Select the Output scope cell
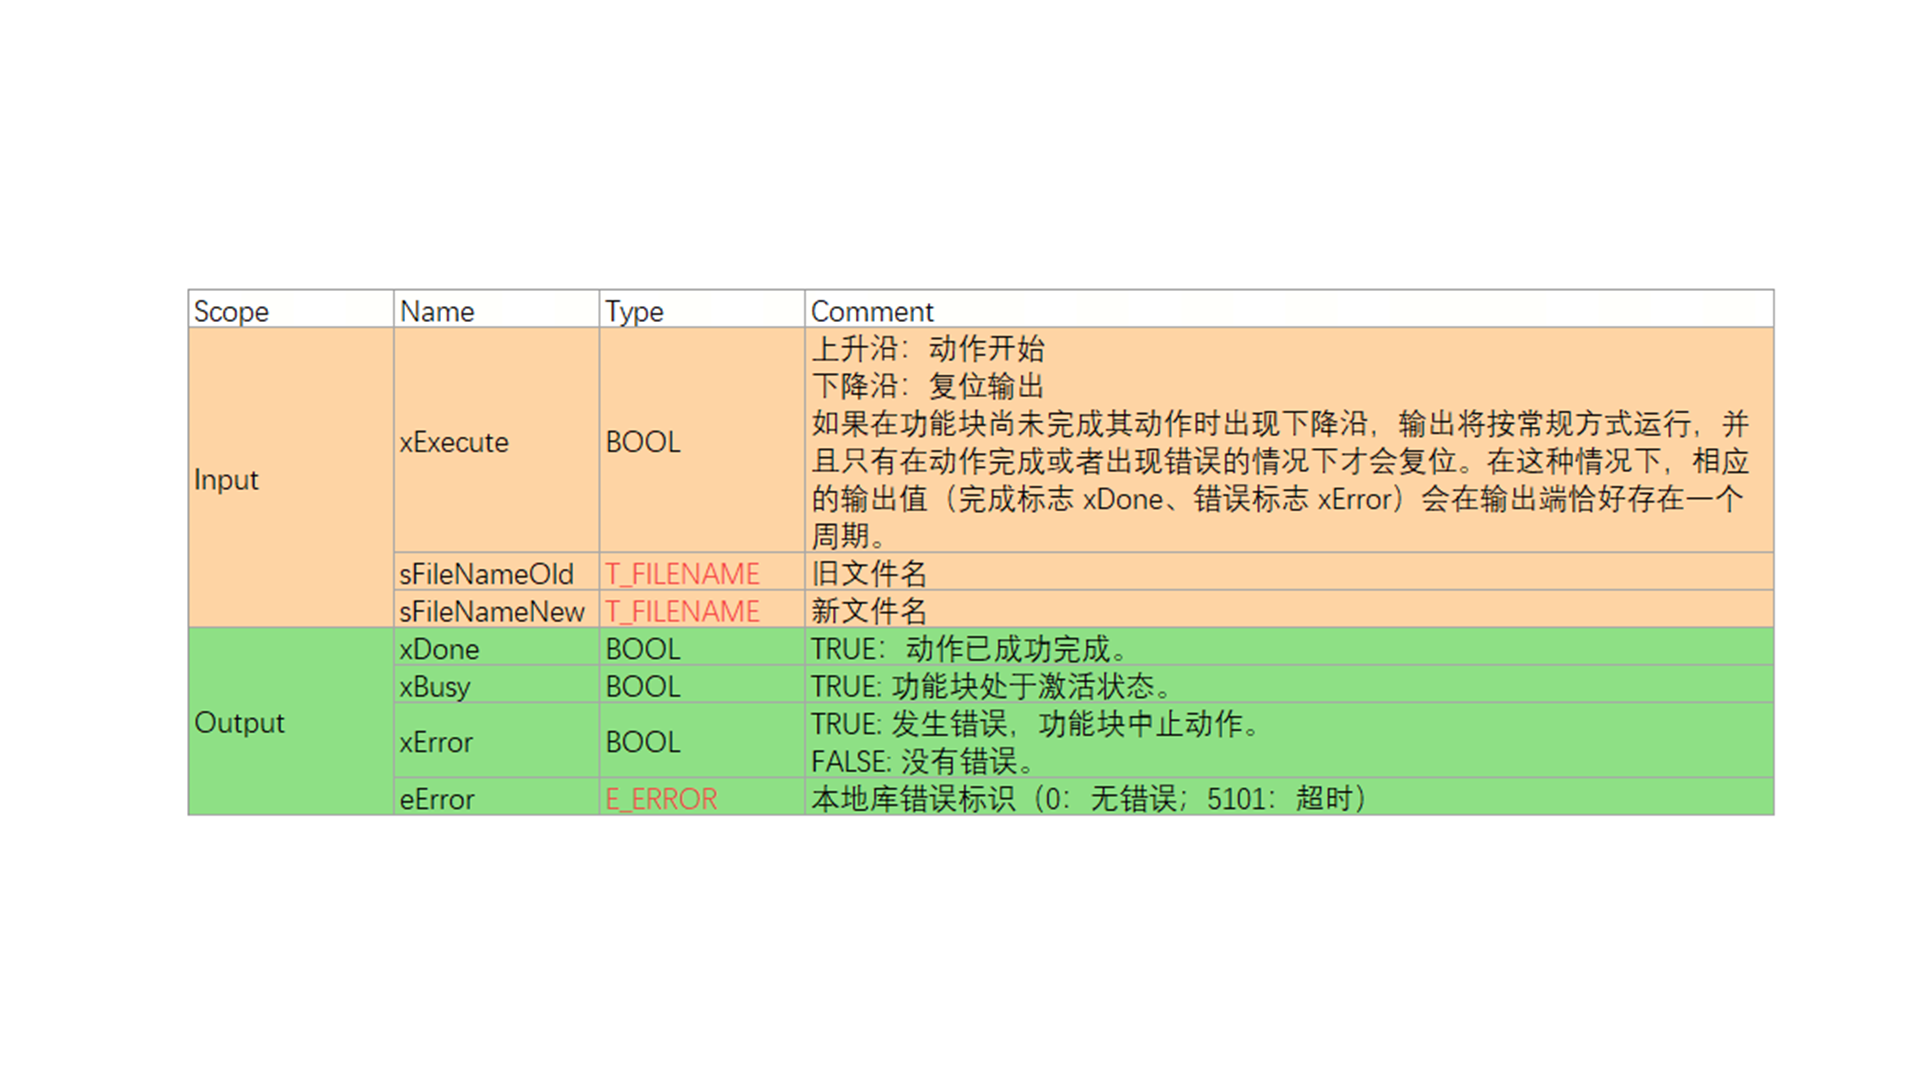Image resolution: width=1920 pixels, height=1080 pixels. (239, 722)
